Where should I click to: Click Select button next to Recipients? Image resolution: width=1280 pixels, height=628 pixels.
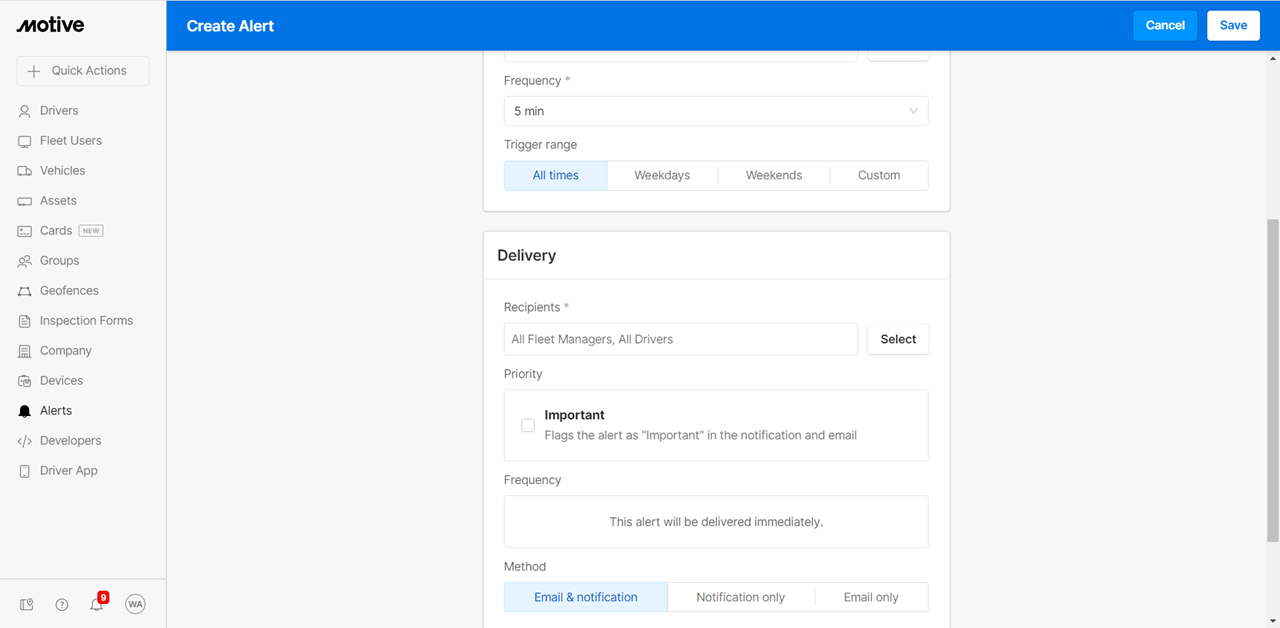tap(898, 339)
